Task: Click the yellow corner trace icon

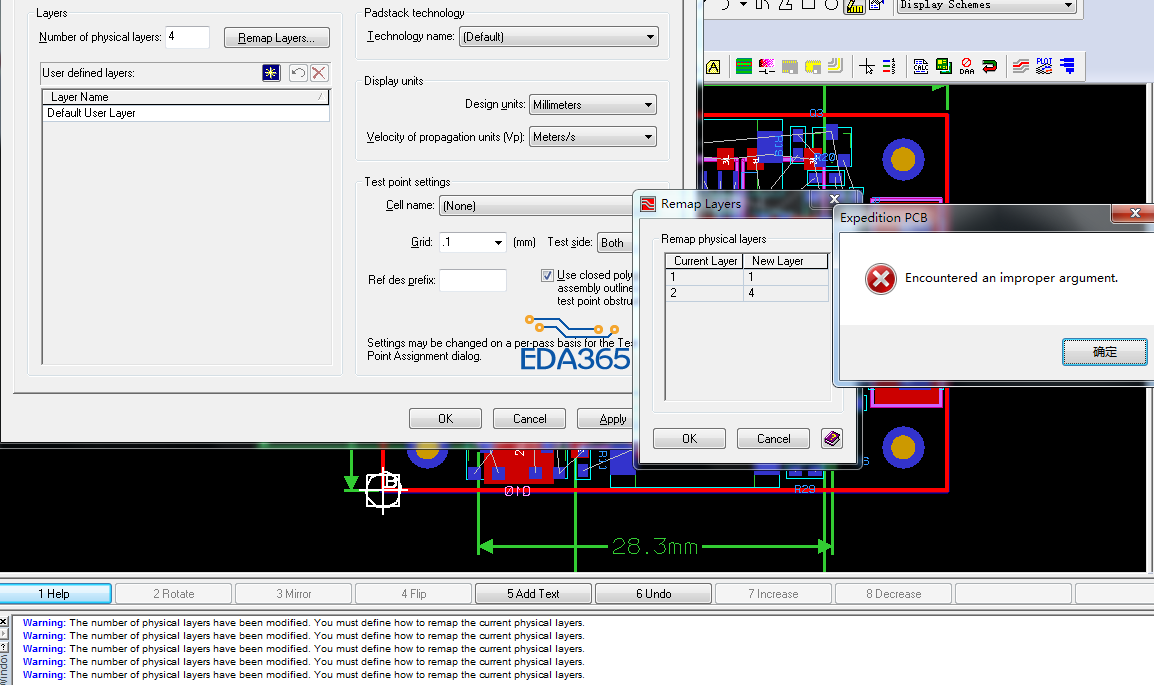Action: click(x=835, y=67)
